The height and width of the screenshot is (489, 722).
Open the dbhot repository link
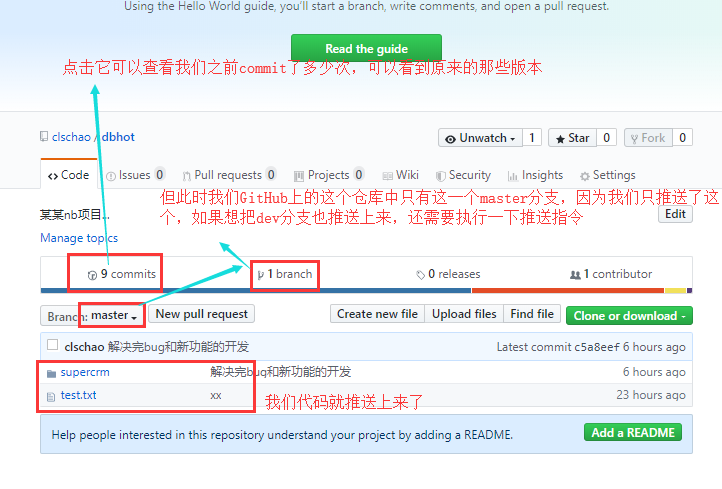tap(118, 137)
